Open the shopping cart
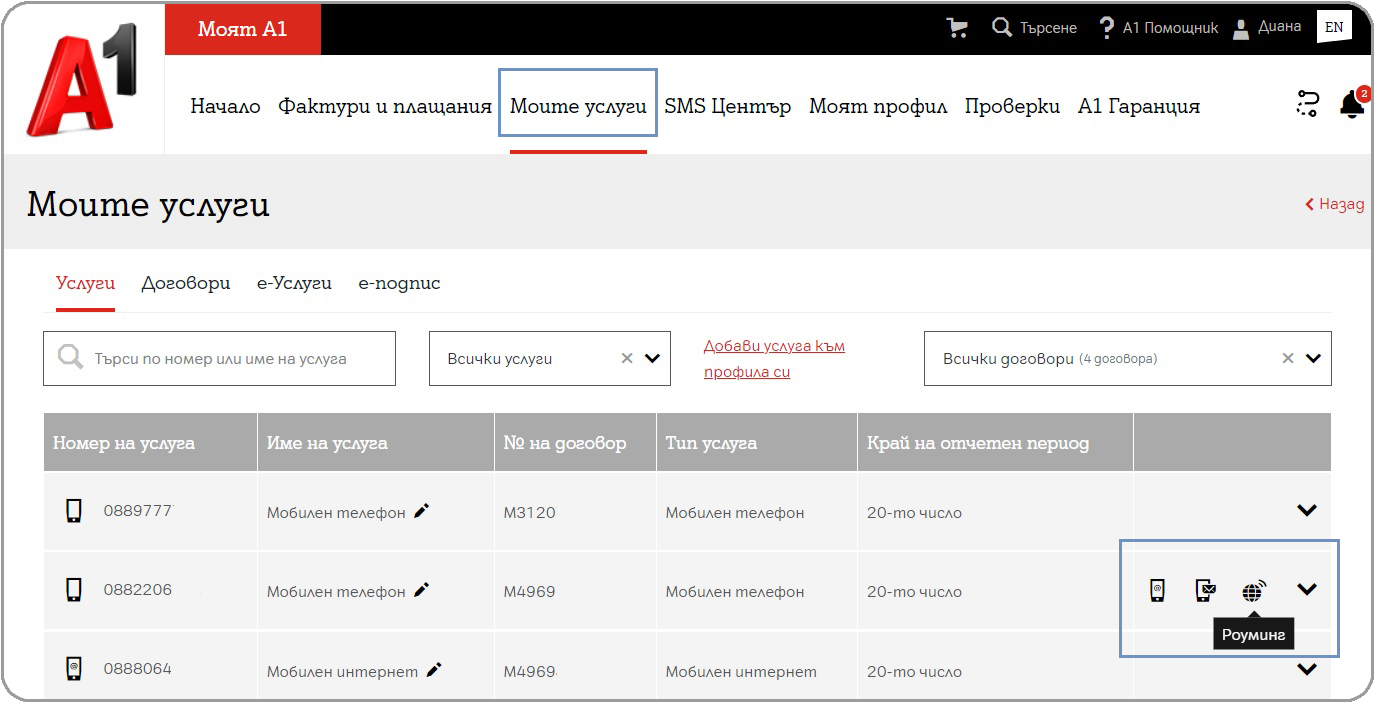This screenshot has height=707, width=1378. click(x=957, y=28)
